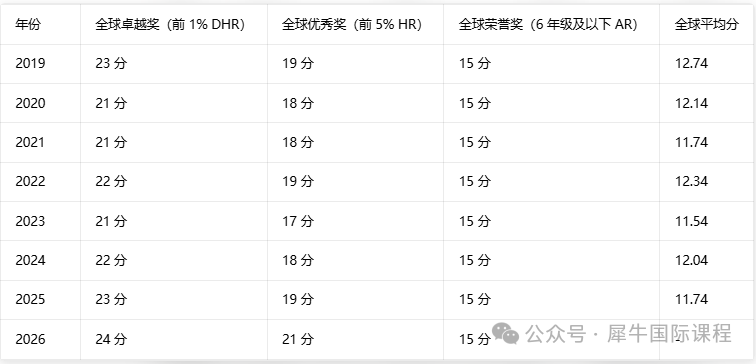Image resolution: width=756 pixels, height=364 pixels.
Task: Click the WeChat logo icon in watermark
Action: [x=505, y=334]
